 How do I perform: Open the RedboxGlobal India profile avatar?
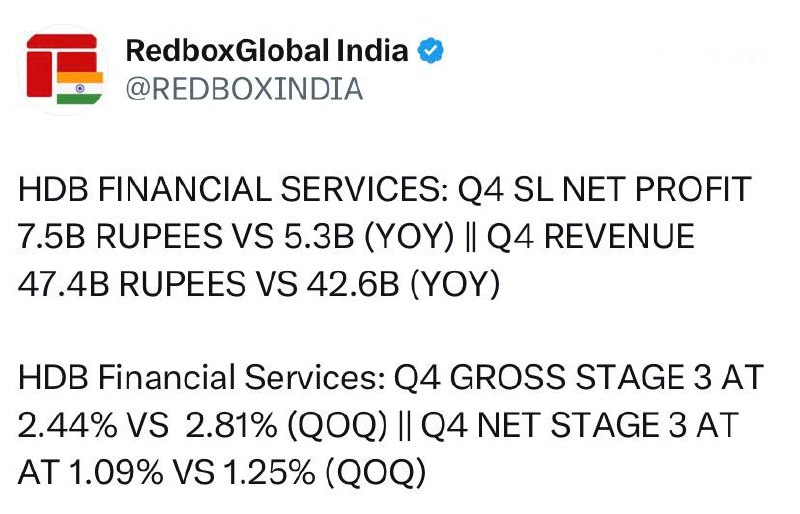63,68
